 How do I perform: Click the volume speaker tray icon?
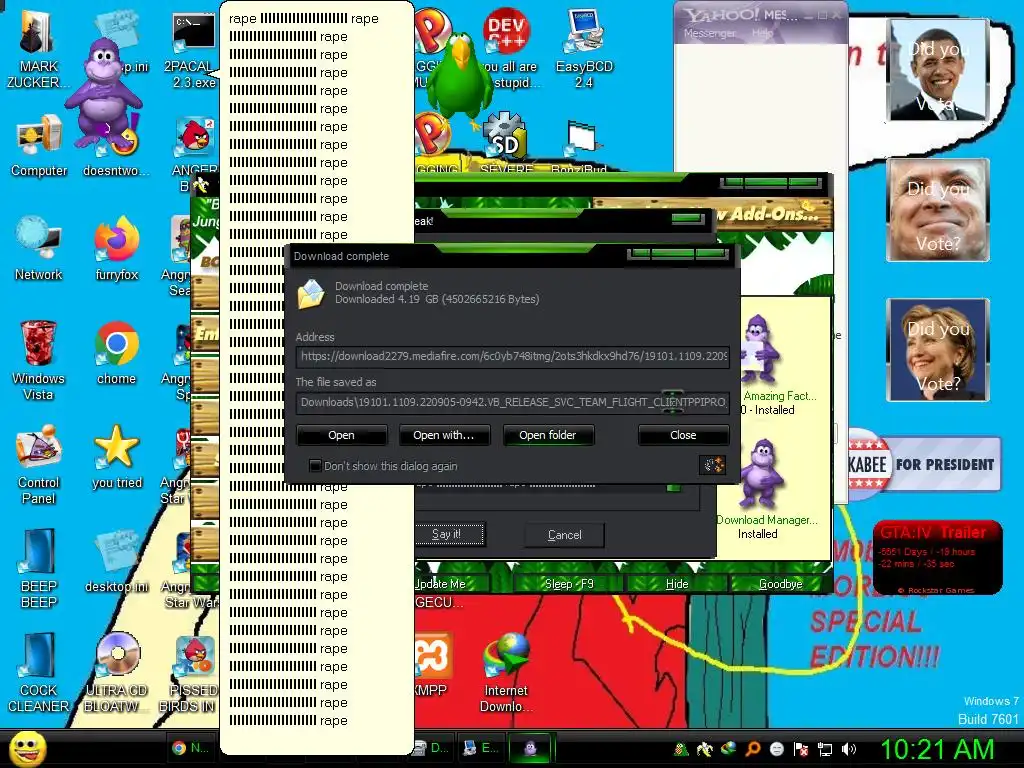point(848,749)
